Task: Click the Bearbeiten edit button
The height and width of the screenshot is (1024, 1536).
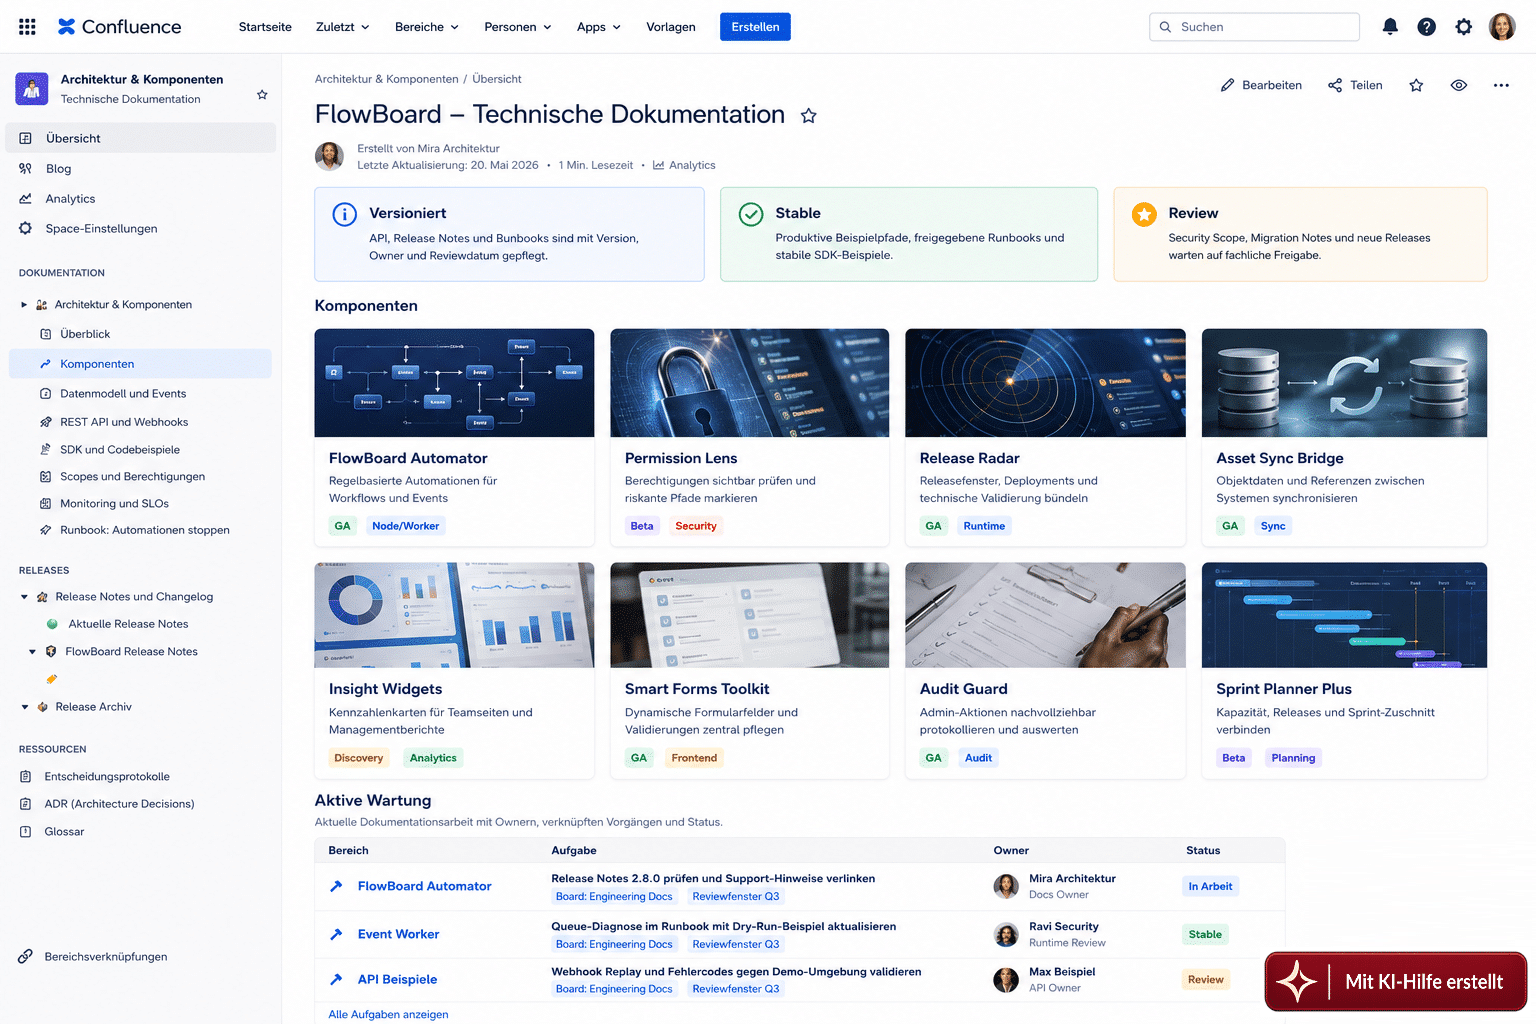Action: point(1261,85)
